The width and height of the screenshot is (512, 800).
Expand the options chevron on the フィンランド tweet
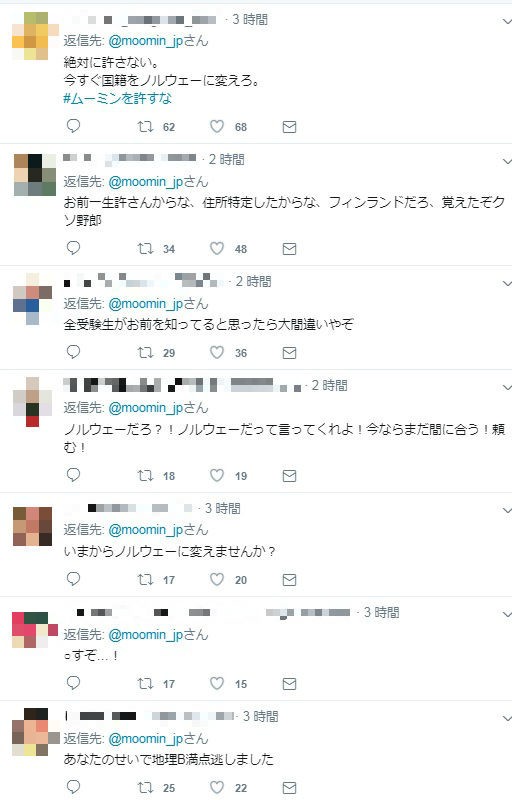click(x=506, y=161)
